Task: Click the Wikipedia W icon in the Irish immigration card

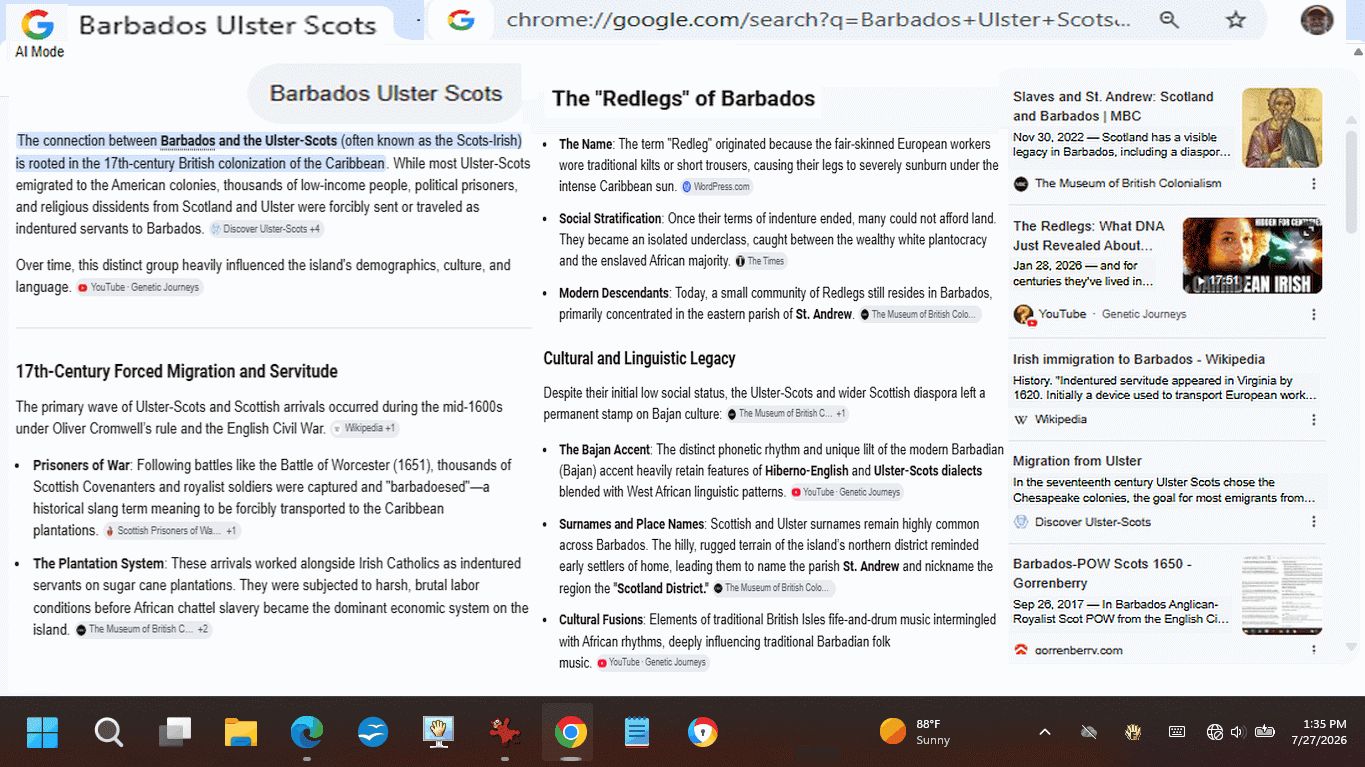Action: 1021,420
